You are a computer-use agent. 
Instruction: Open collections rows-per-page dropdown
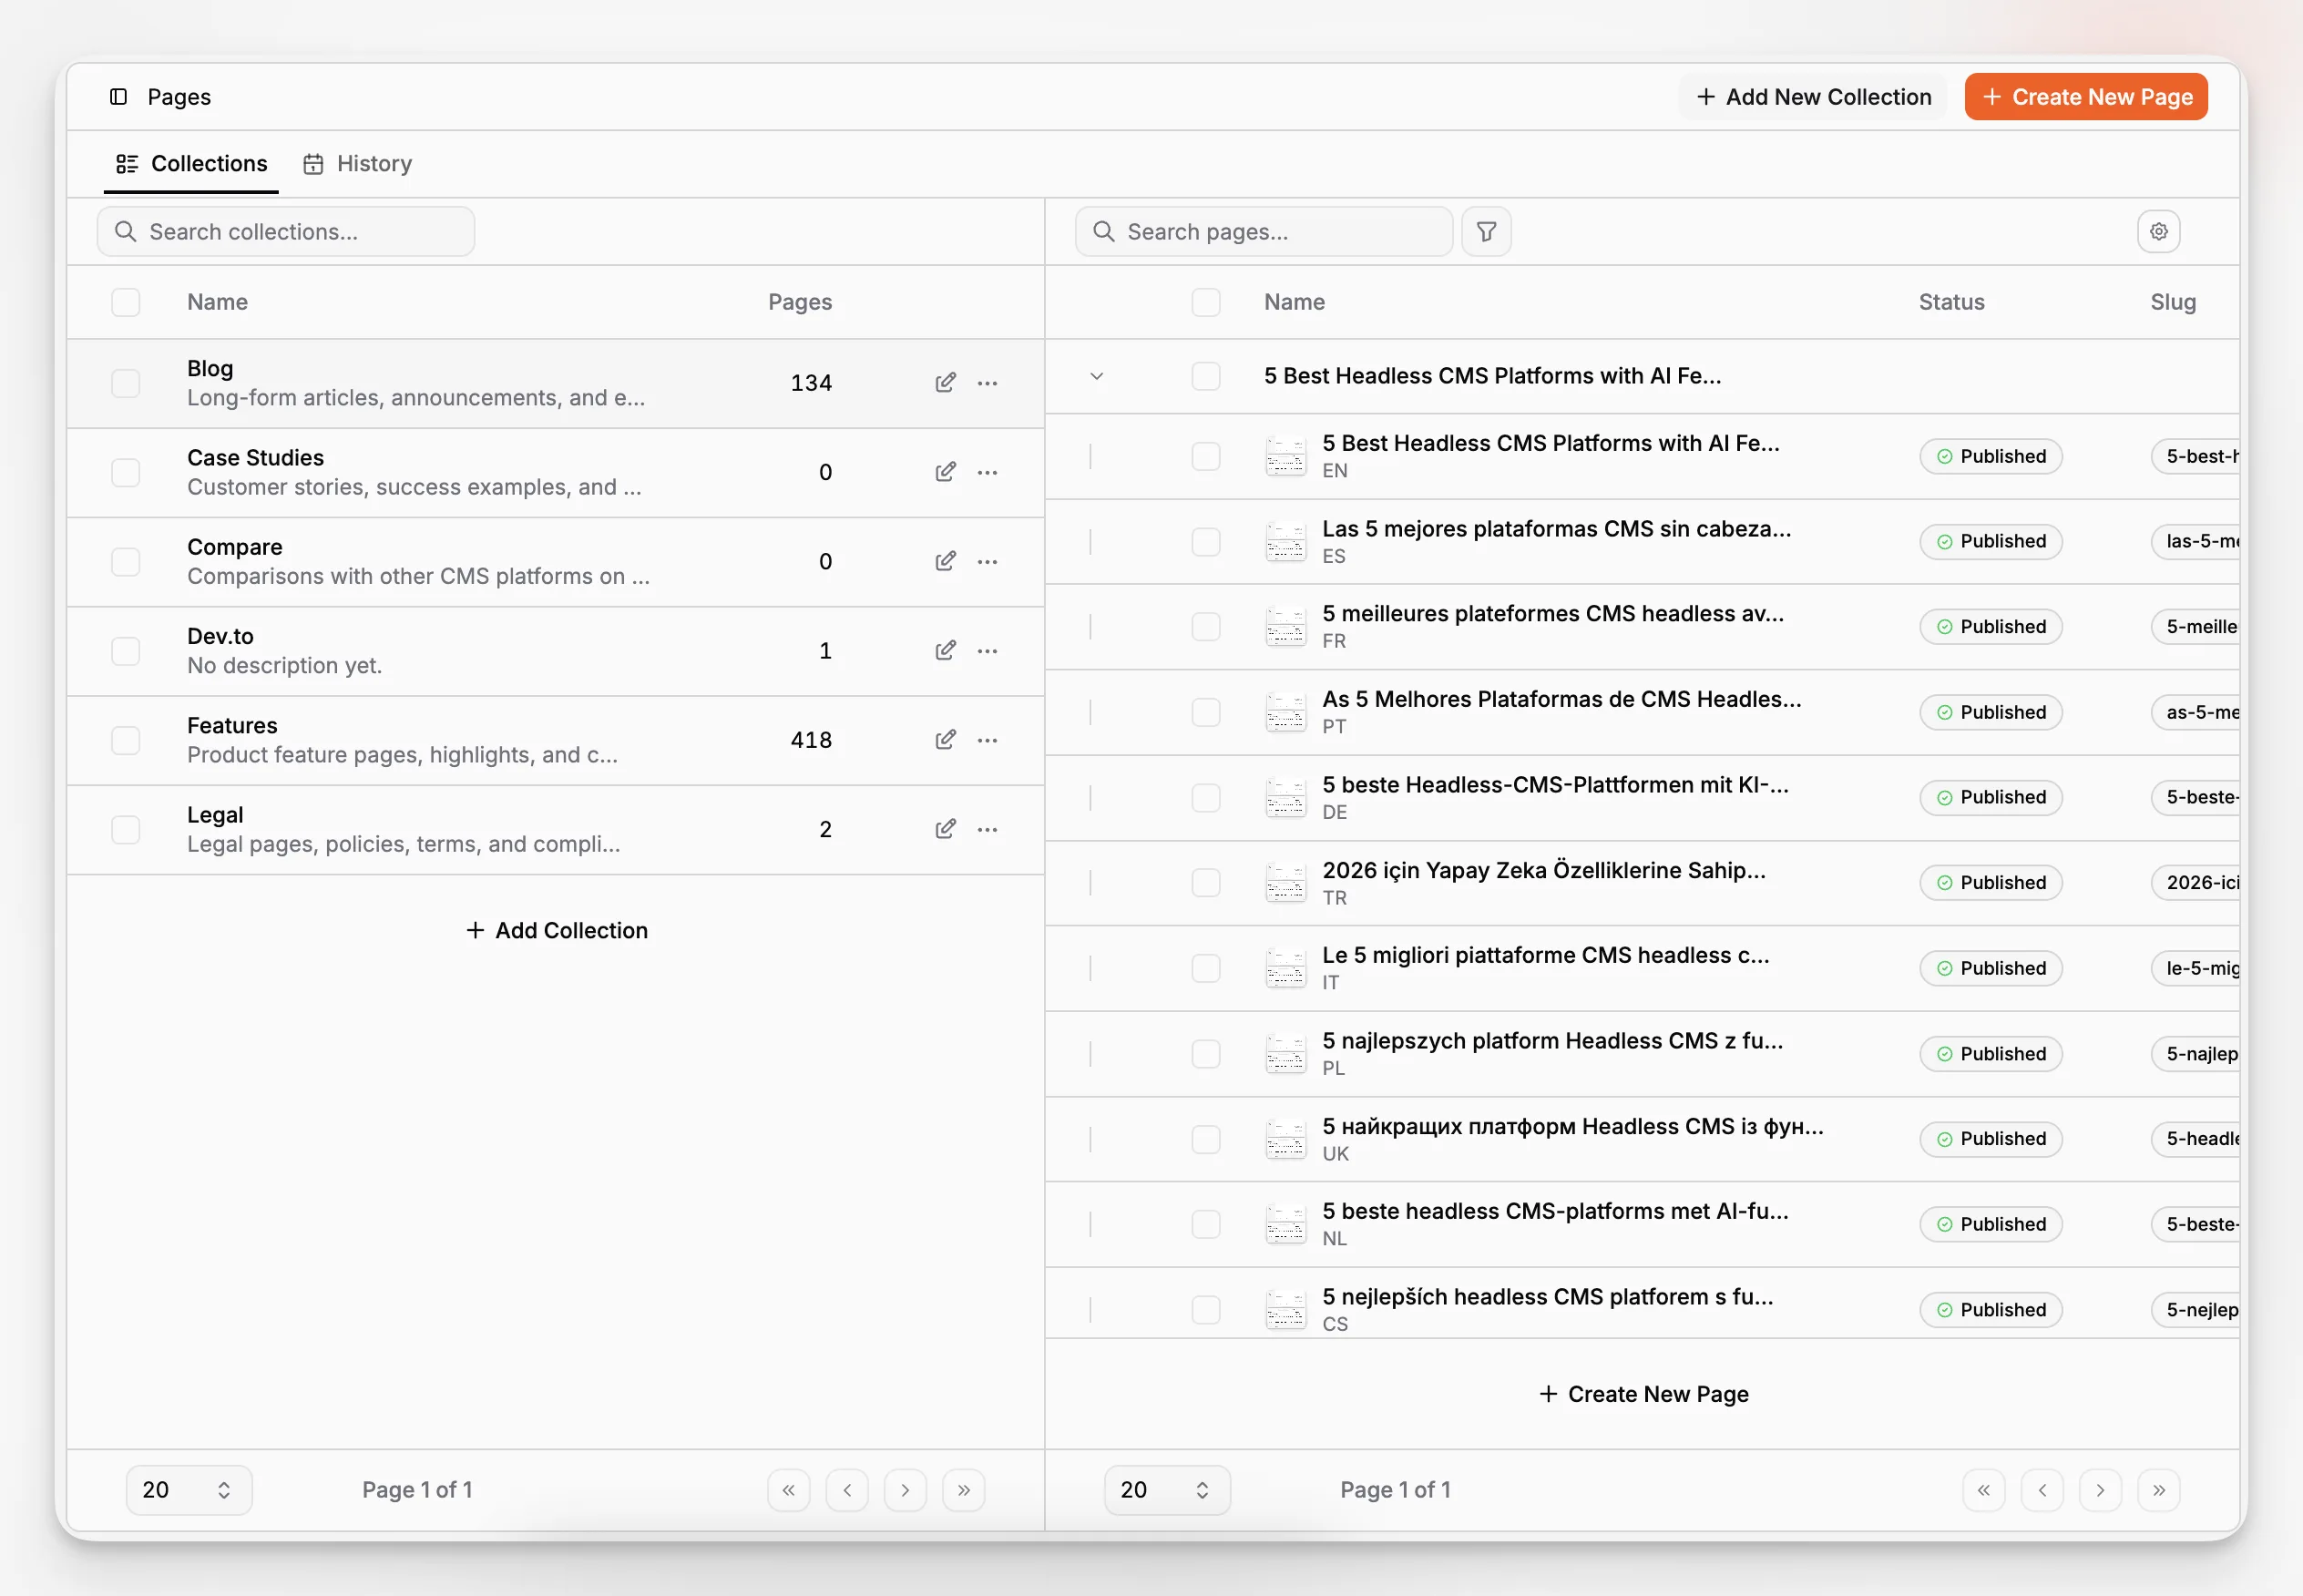[188, 1490]
